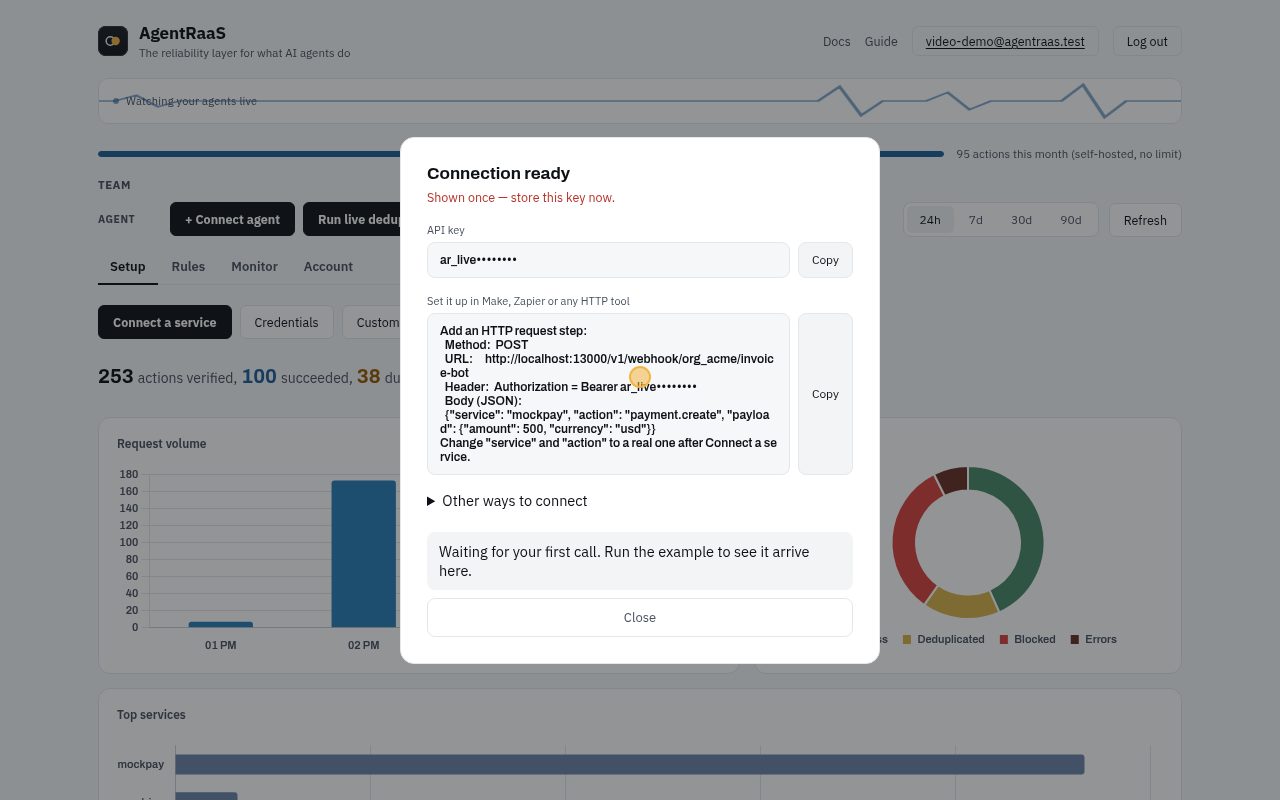This screenshot has width=1280, height=800.
Task: Switch to the Setup tab
Action: click(127, 267)
